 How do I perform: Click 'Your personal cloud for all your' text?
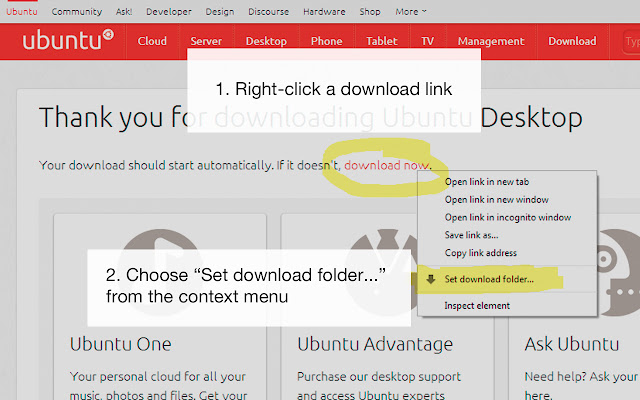click(x=158, y=376)
